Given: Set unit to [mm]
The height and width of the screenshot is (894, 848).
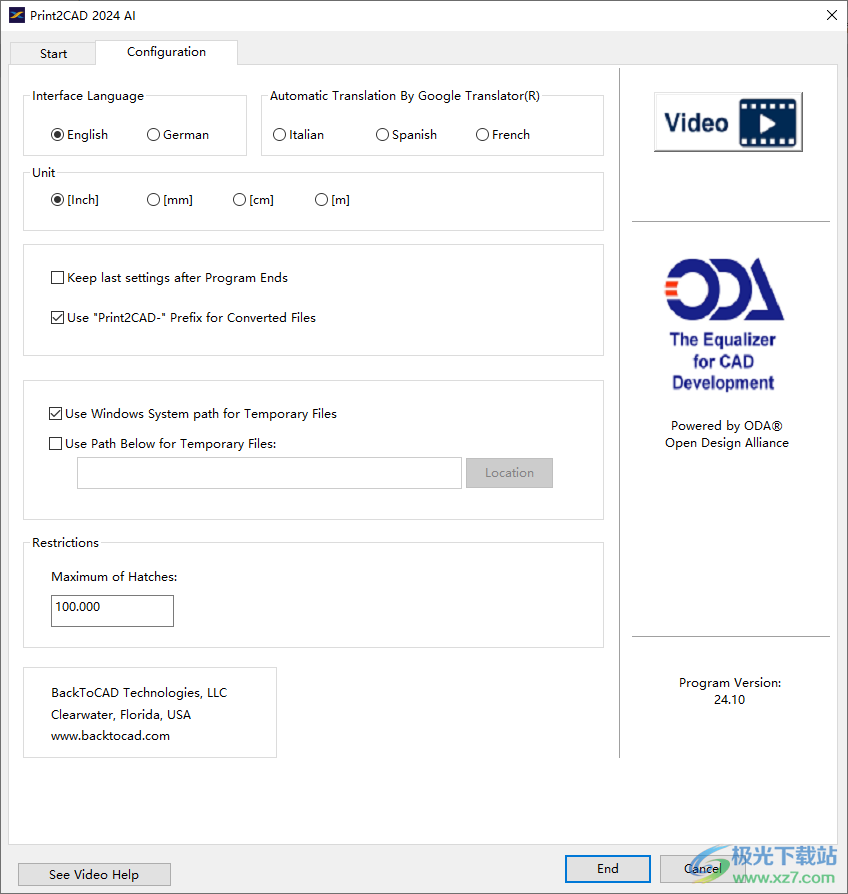Looking at the screenshot, I should click(170, 200).
